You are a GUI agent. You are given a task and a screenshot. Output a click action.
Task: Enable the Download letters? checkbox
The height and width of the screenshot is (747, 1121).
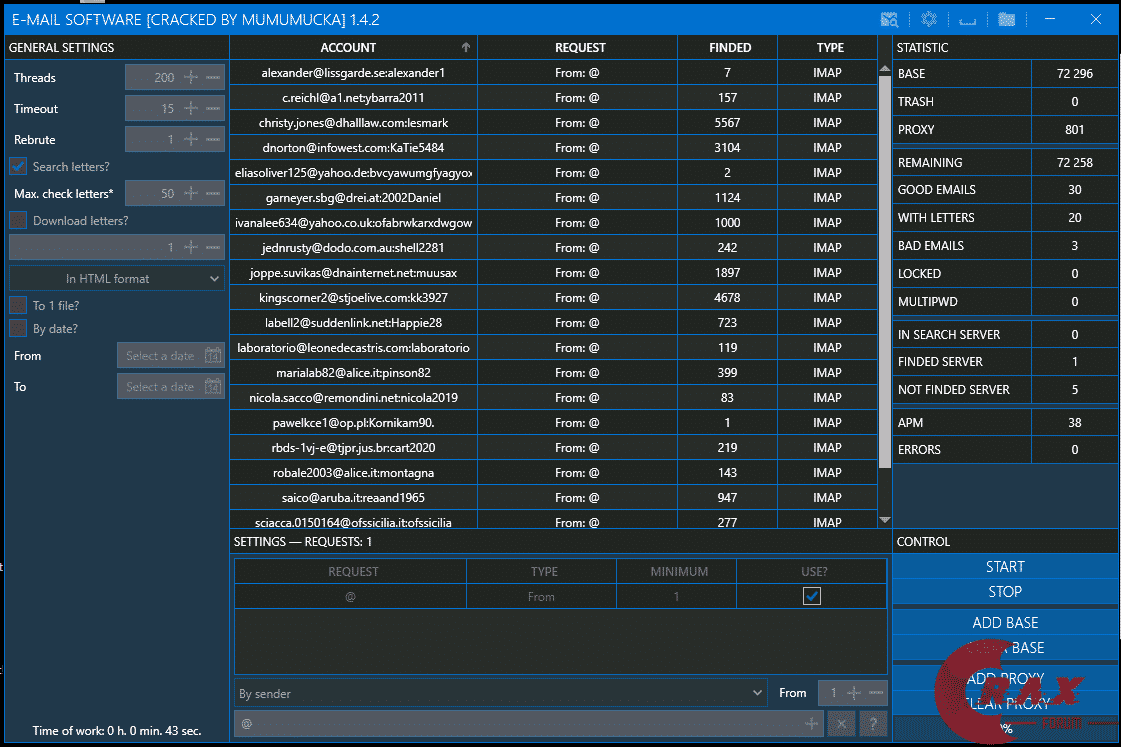coord(18,220)
